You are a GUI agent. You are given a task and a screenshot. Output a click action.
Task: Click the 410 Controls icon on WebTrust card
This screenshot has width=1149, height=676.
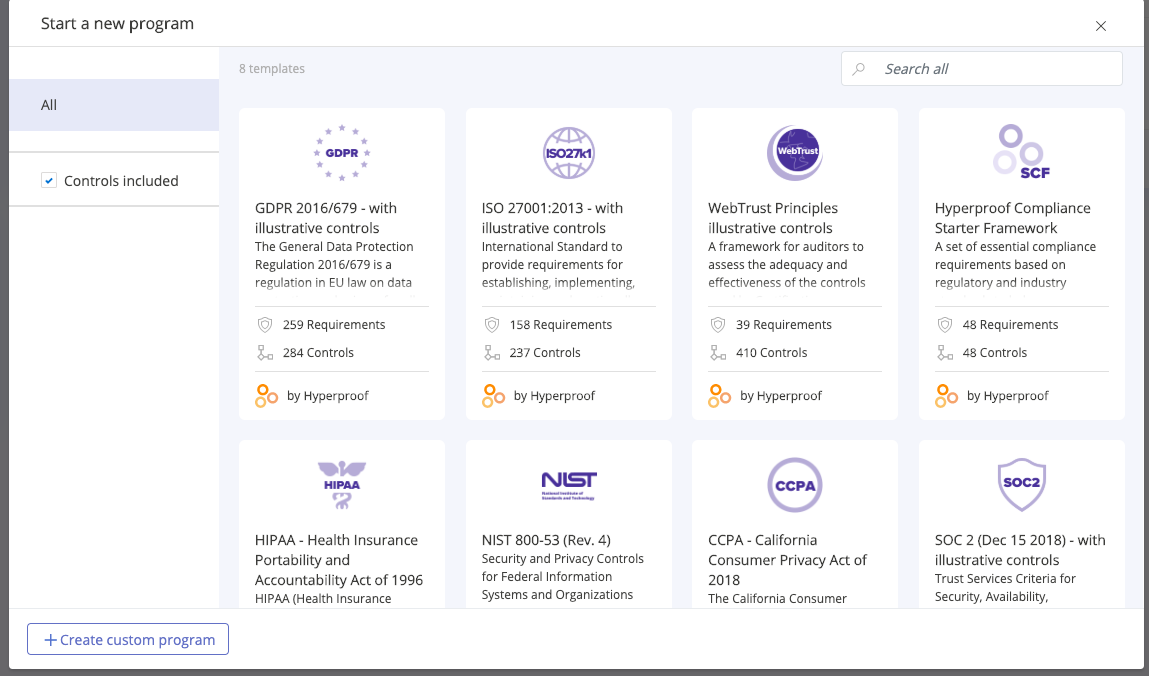[x=718, y=353]
